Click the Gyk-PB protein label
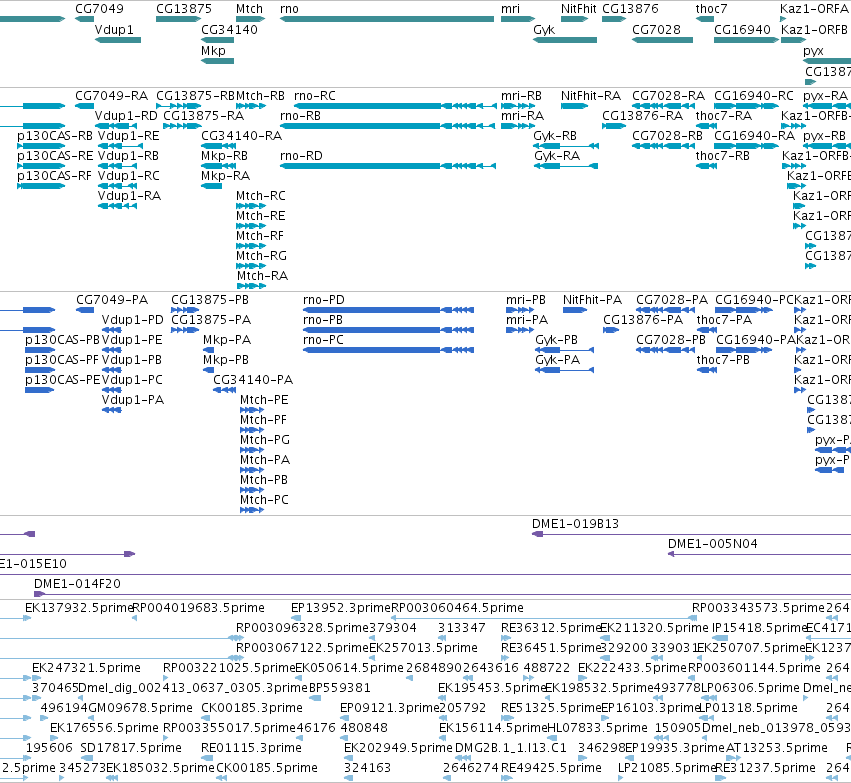The height and width of the screenshot is (783, 851). pos(556,340)
